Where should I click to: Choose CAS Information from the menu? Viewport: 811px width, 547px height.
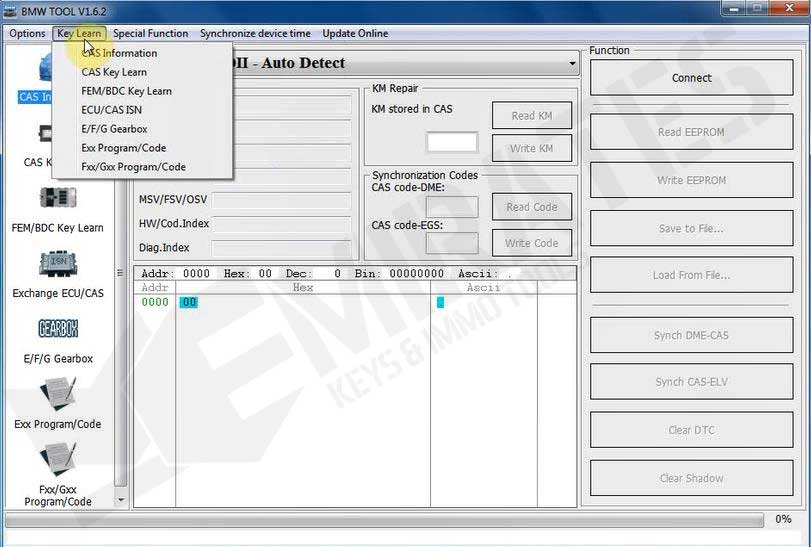pos(142,53)
